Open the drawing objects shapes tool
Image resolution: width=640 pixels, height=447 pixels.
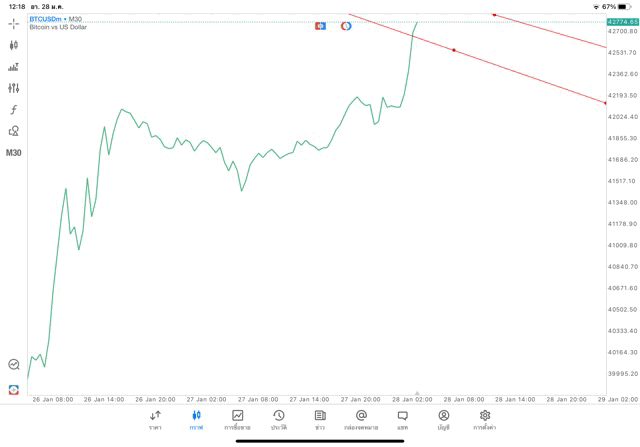[x=14, y=131]
